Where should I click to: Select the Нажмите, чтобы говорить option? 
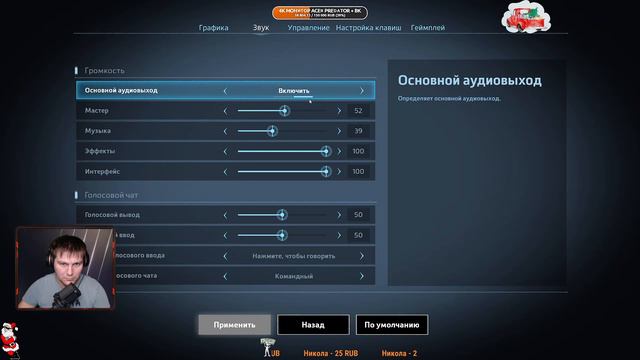pyautogui.click(x=294, y=256)
